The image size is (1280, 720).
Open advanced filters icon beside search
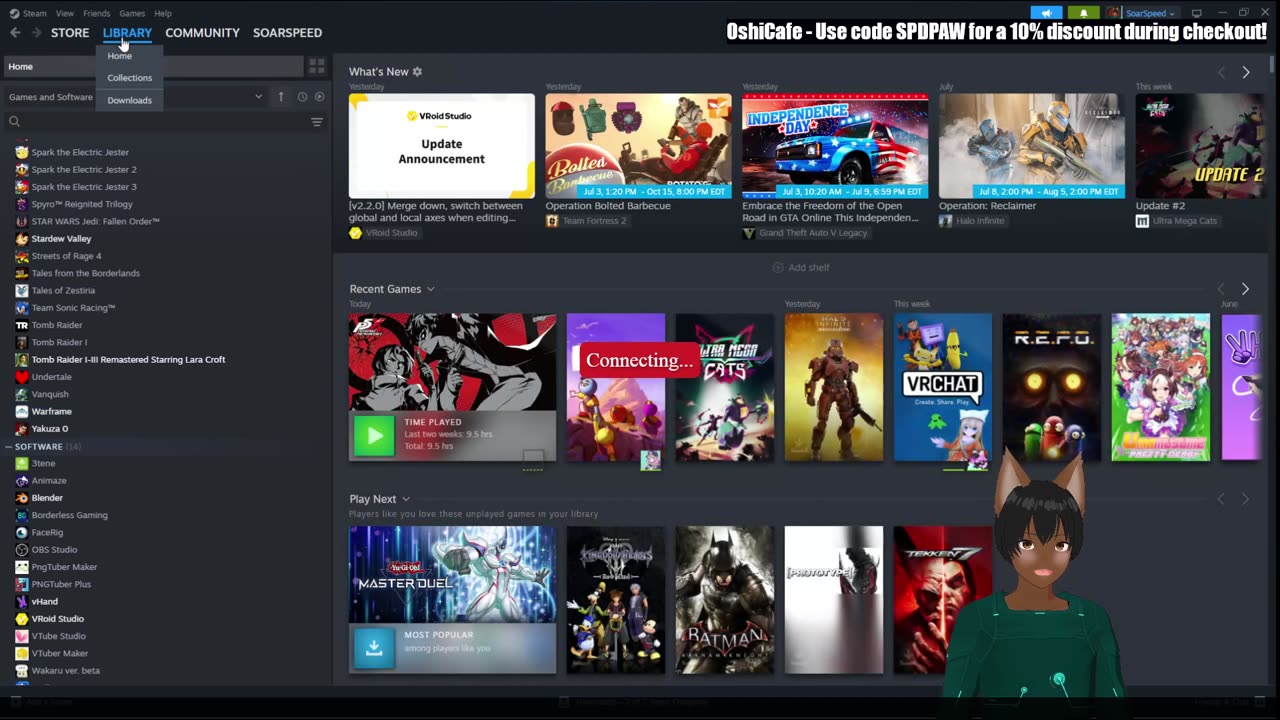tap(316, 122)
